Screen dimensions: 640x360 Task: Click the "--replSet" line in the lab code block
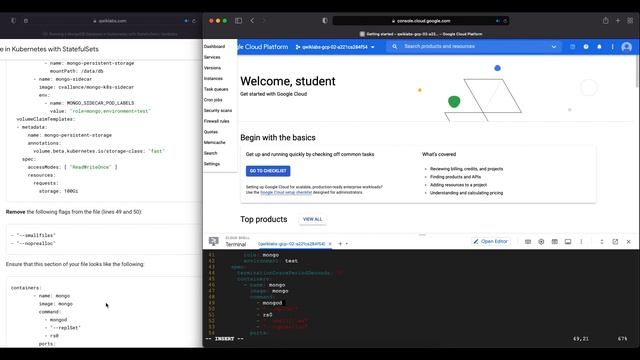tap(63, 328)
